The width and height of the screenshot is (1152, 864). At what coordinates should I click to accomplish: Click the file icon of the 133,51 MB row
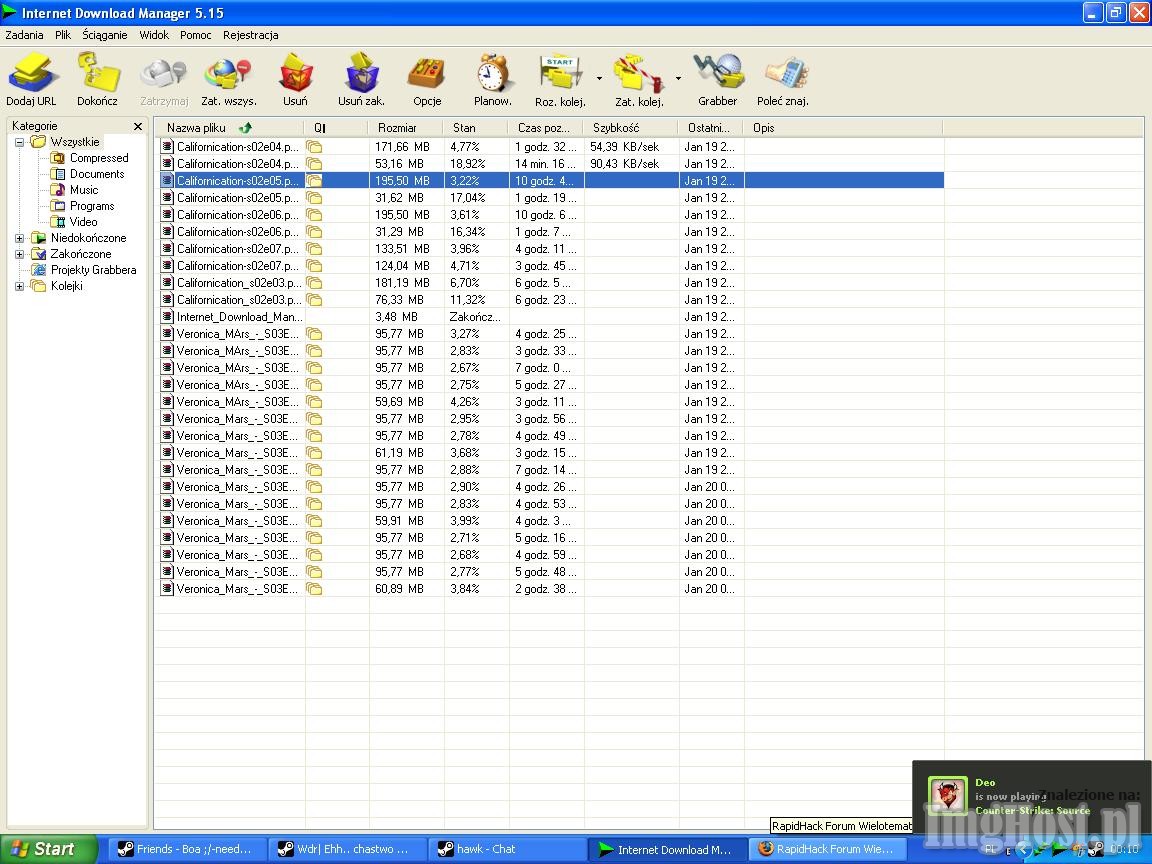point(168,248)
